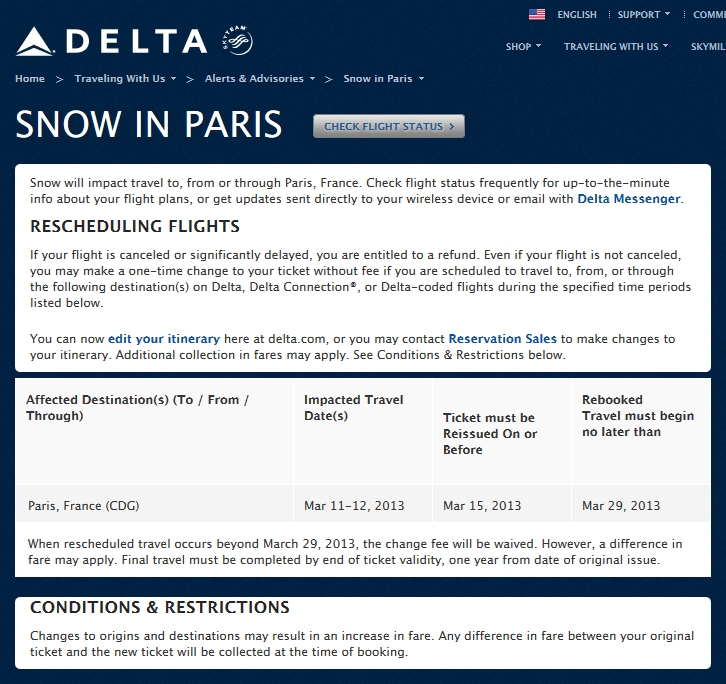
Task: Expand the Traveling With Us breadcrumb
Action: [x=125, y=78]
